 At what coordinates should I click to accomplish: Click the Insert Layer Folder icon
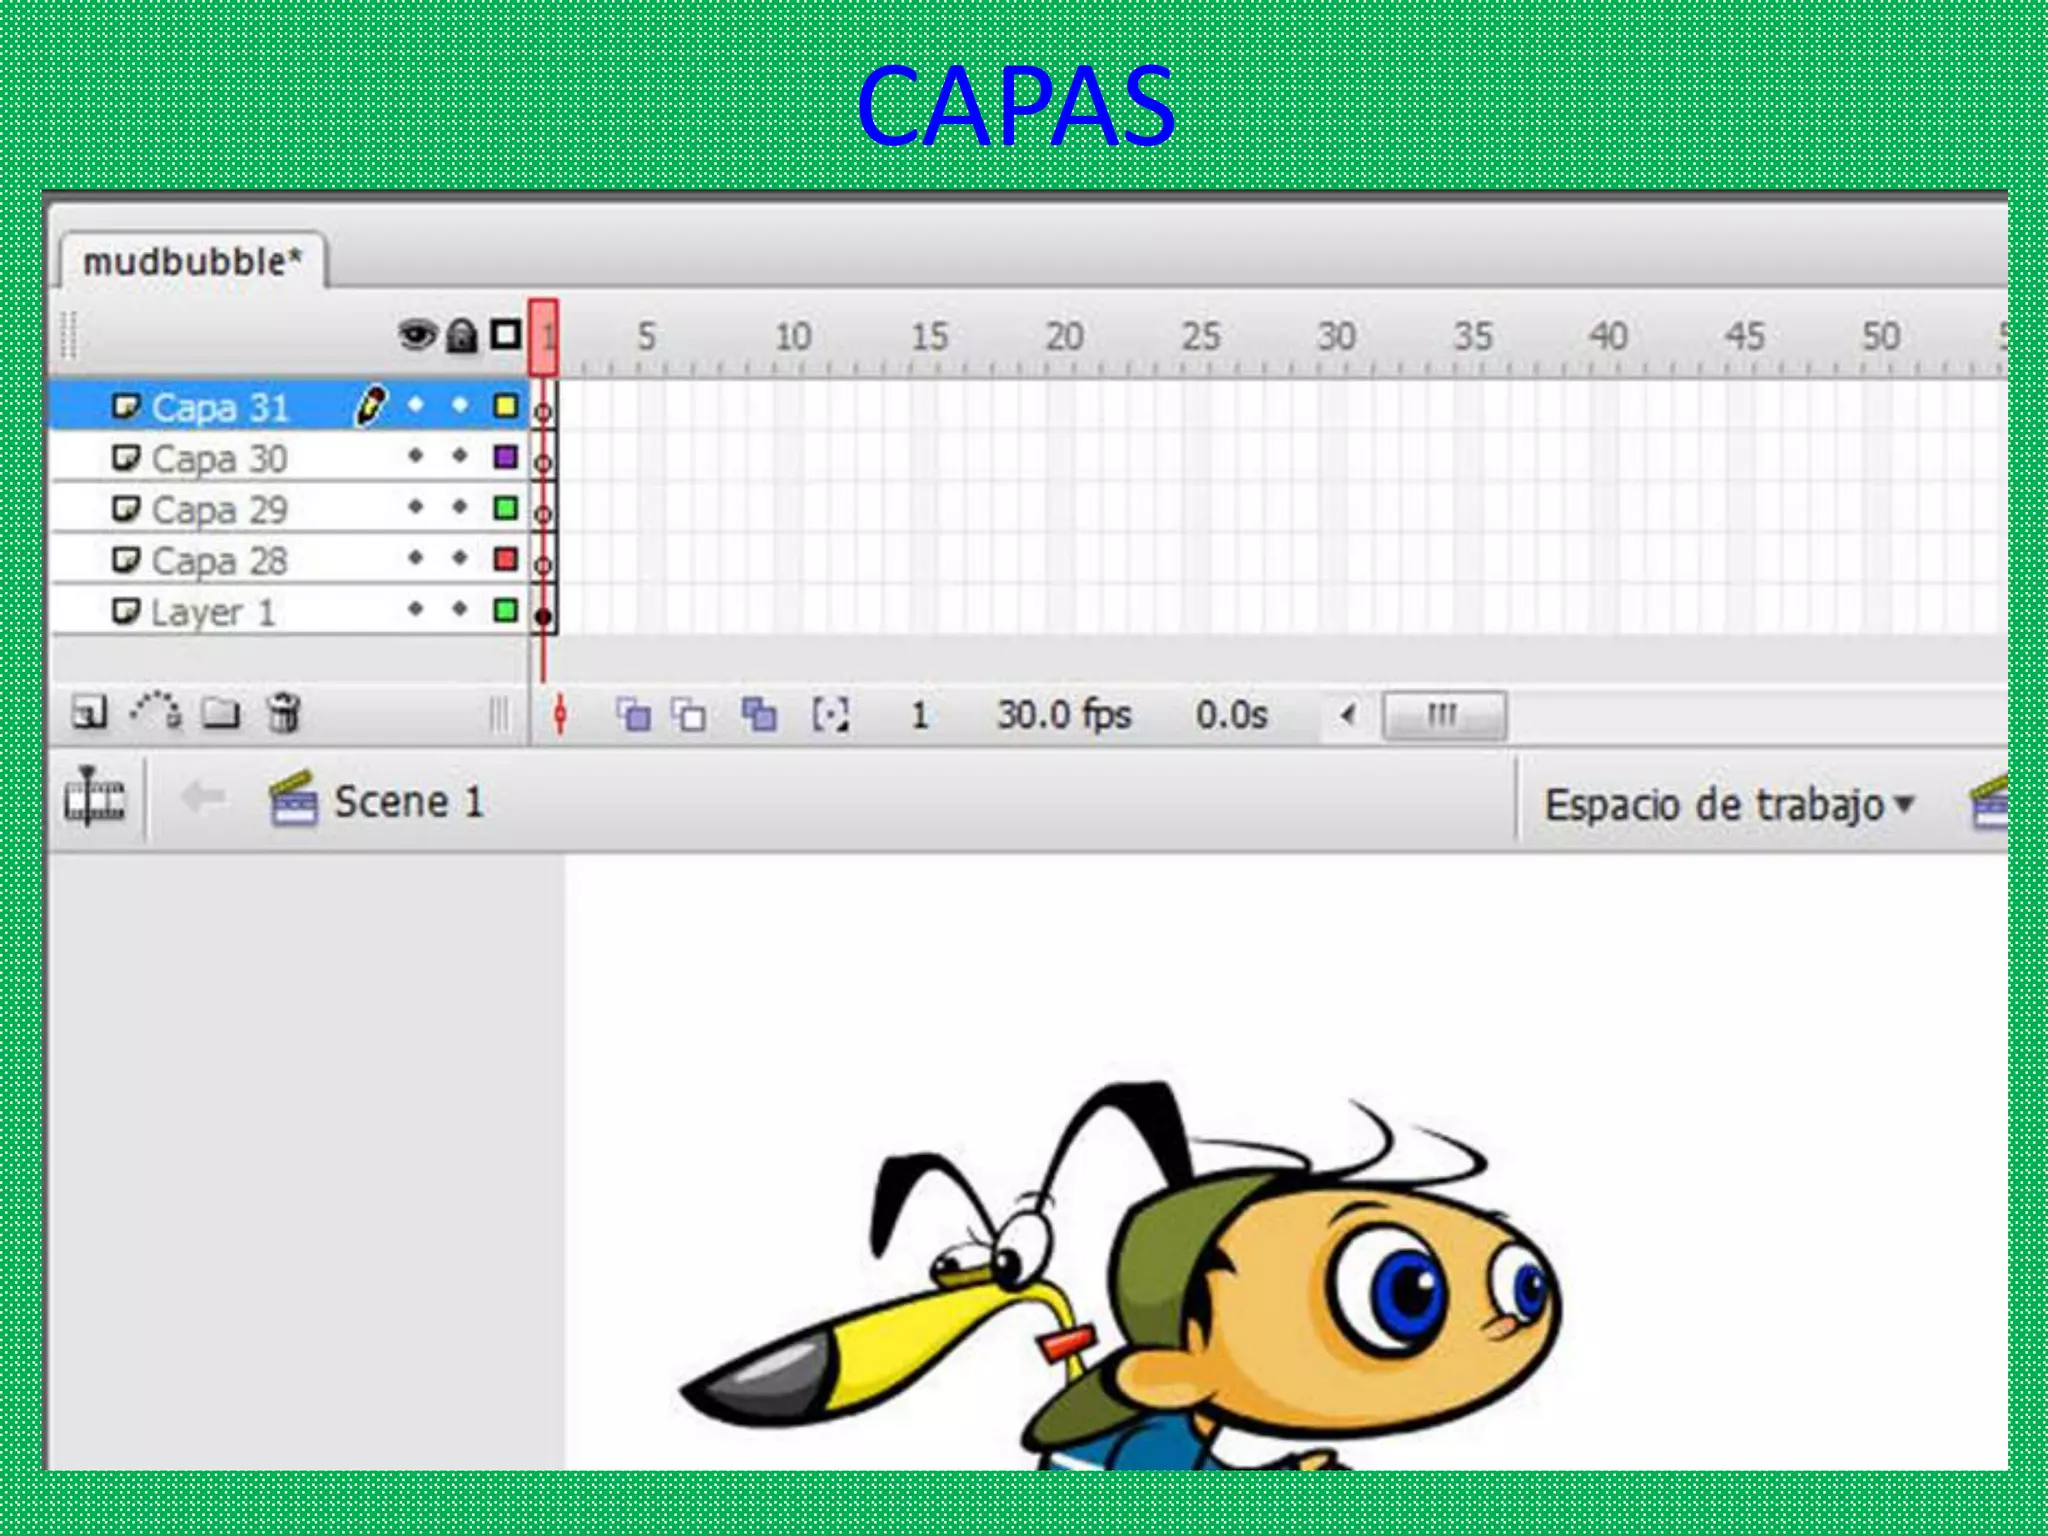221,714
